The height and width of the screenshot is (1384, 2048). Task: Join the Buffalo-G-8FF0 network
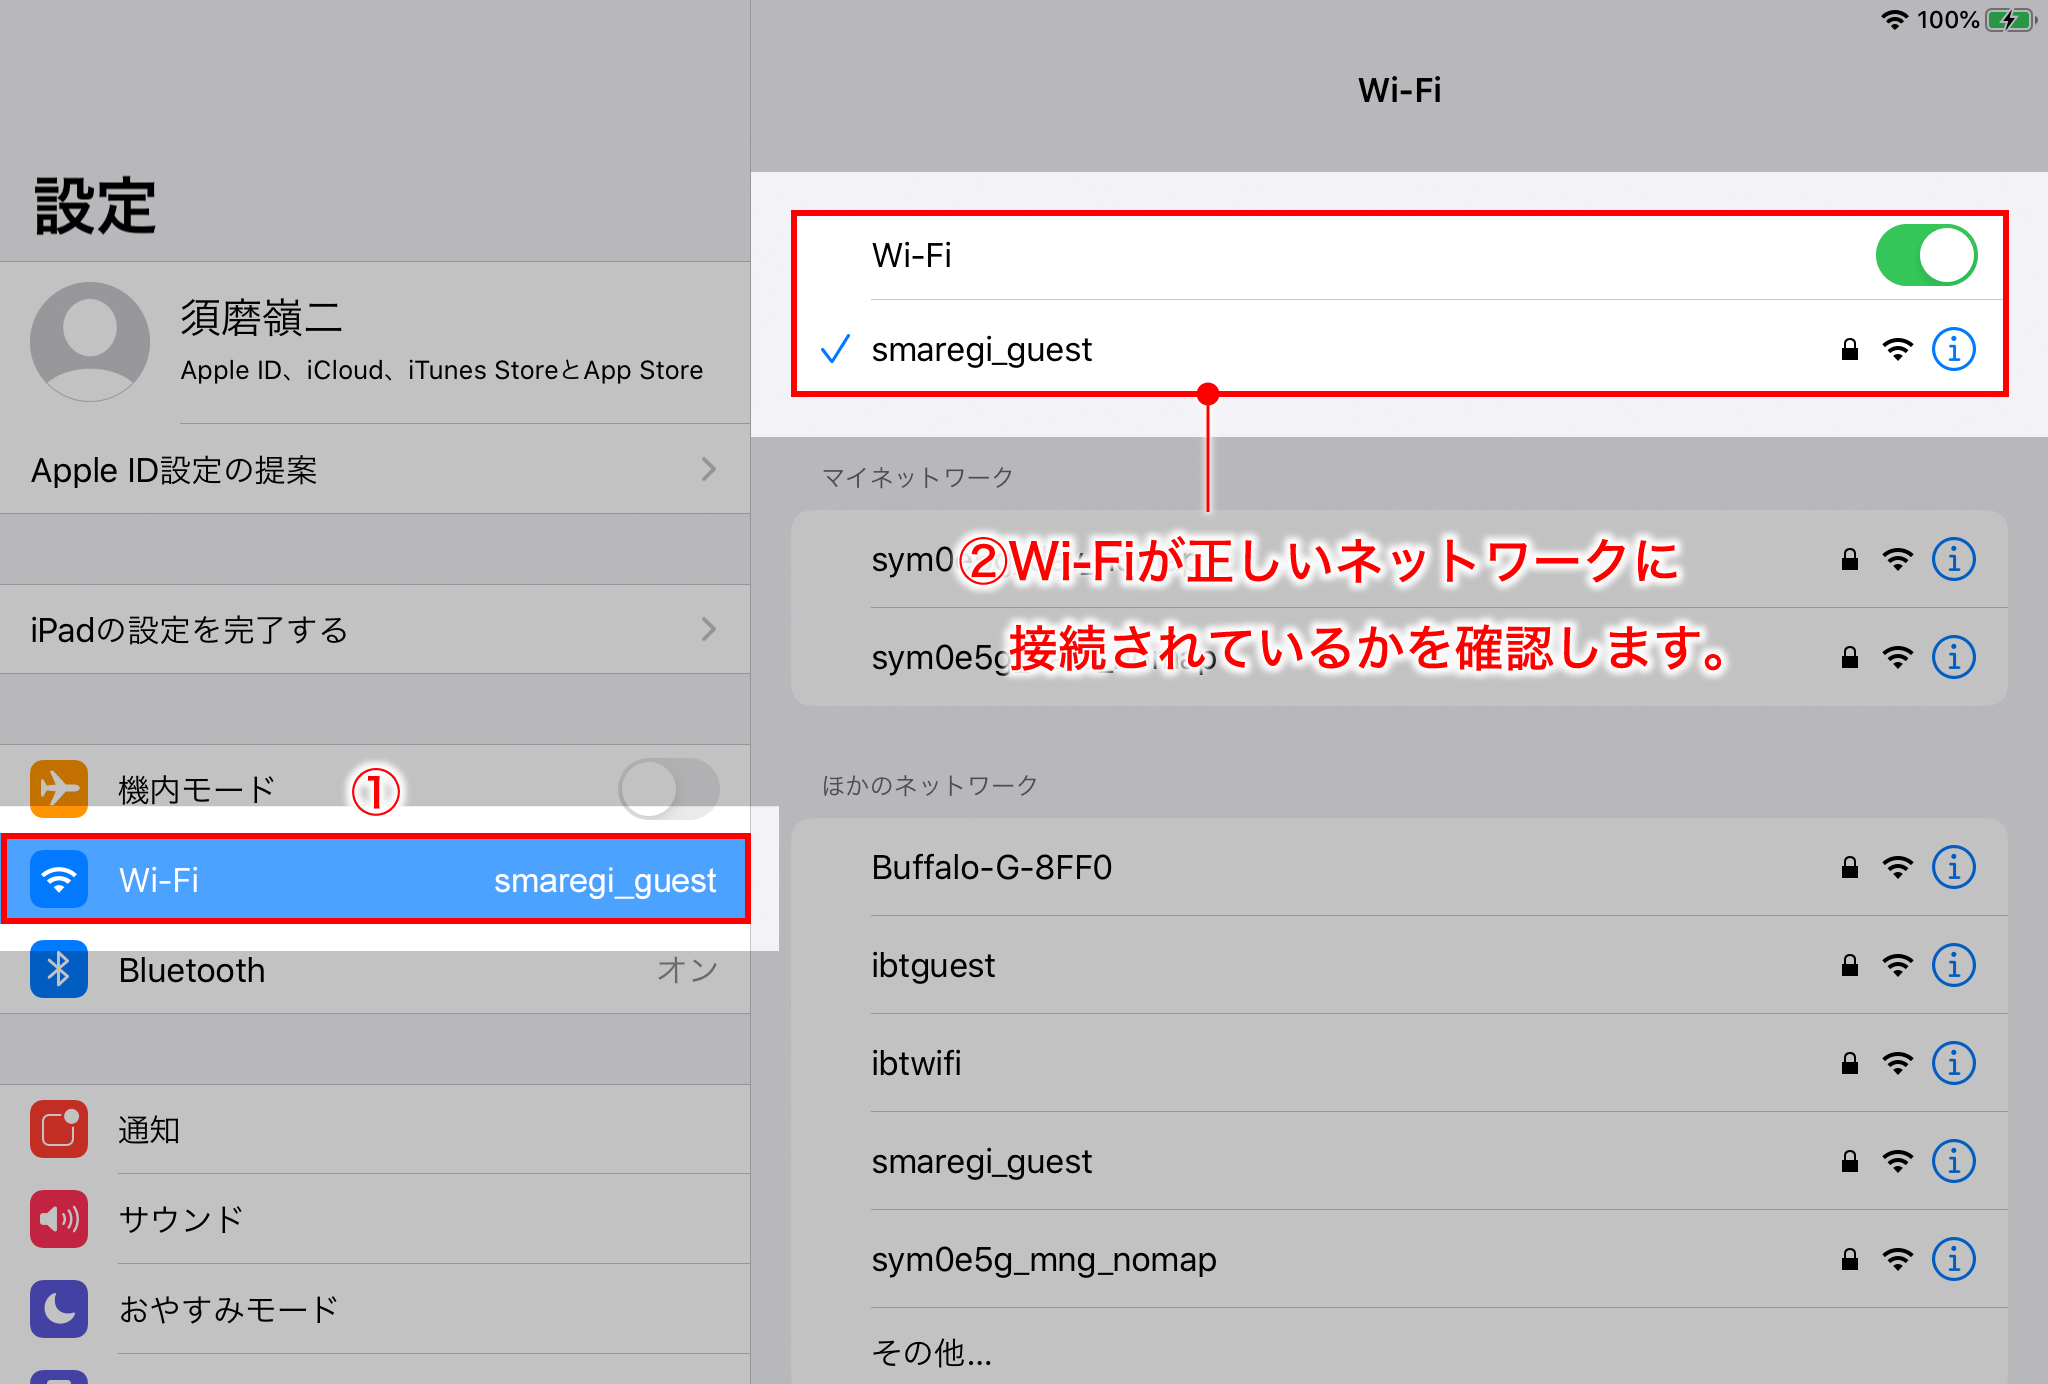1399,867
